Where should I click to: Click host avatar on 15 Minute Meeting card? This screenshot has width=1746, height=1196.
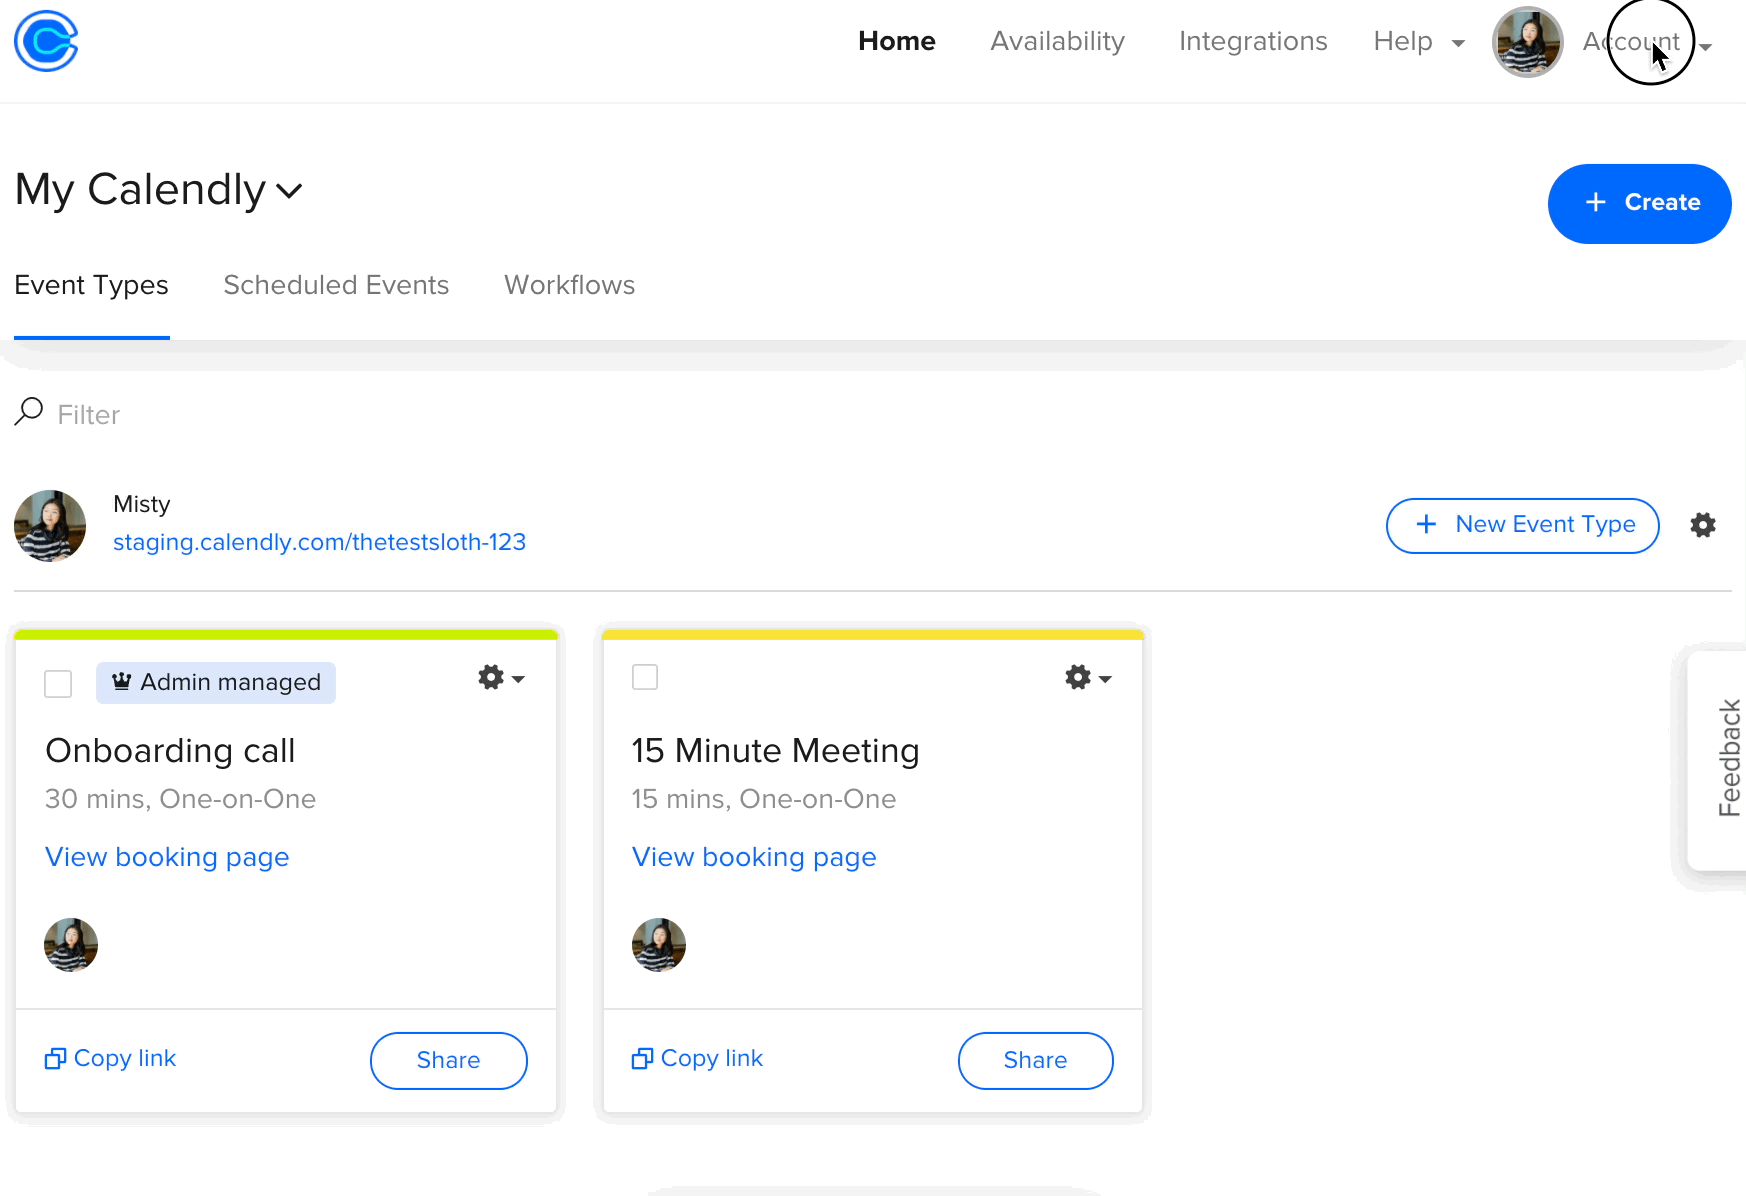tap(659, 945)
